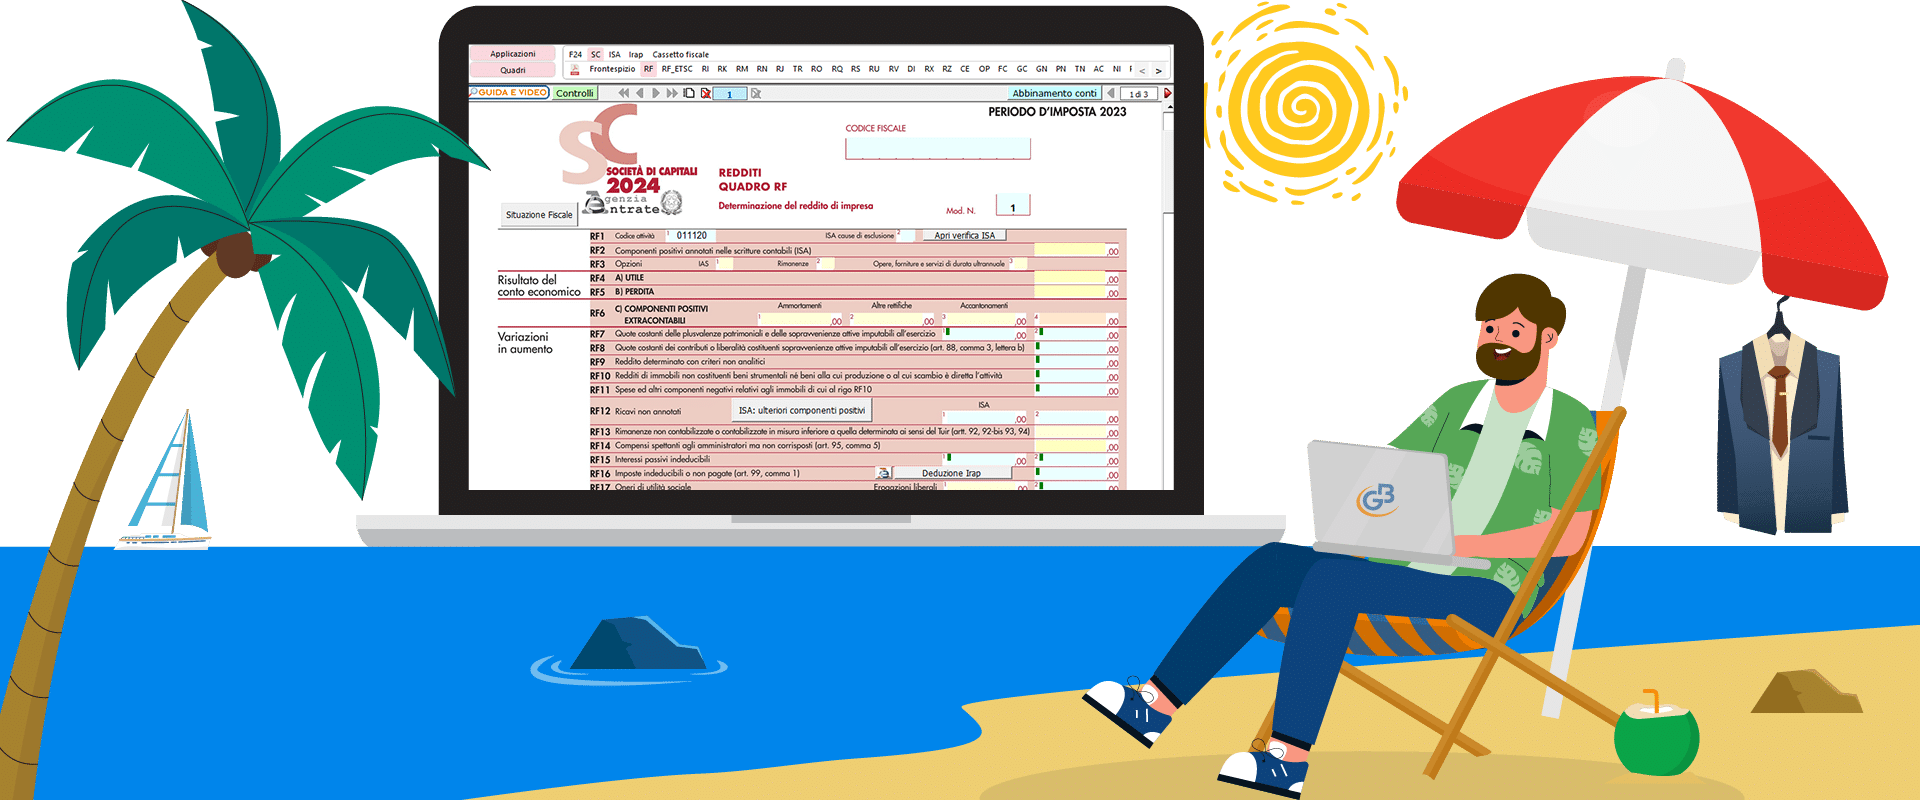
Task: Select the RF quadro tab
Action: click(x=648, y=69)
